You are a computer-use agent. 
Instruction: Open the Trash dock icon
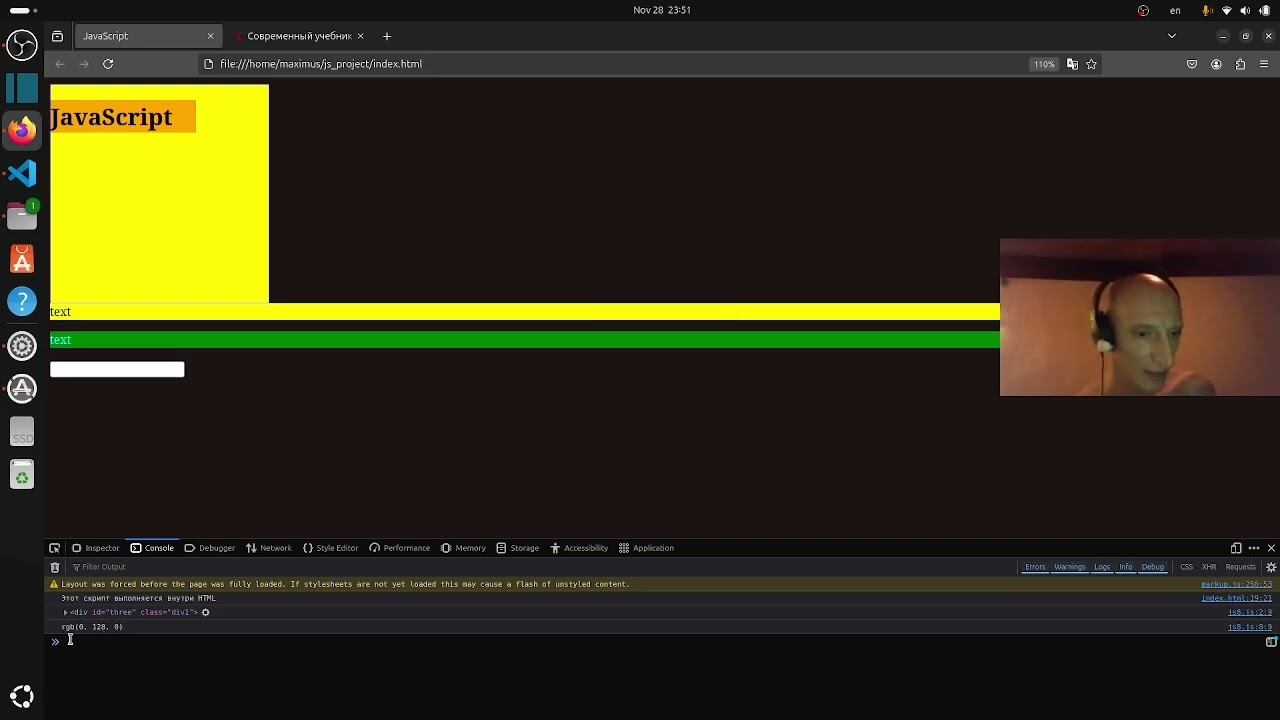coord(22,475)
